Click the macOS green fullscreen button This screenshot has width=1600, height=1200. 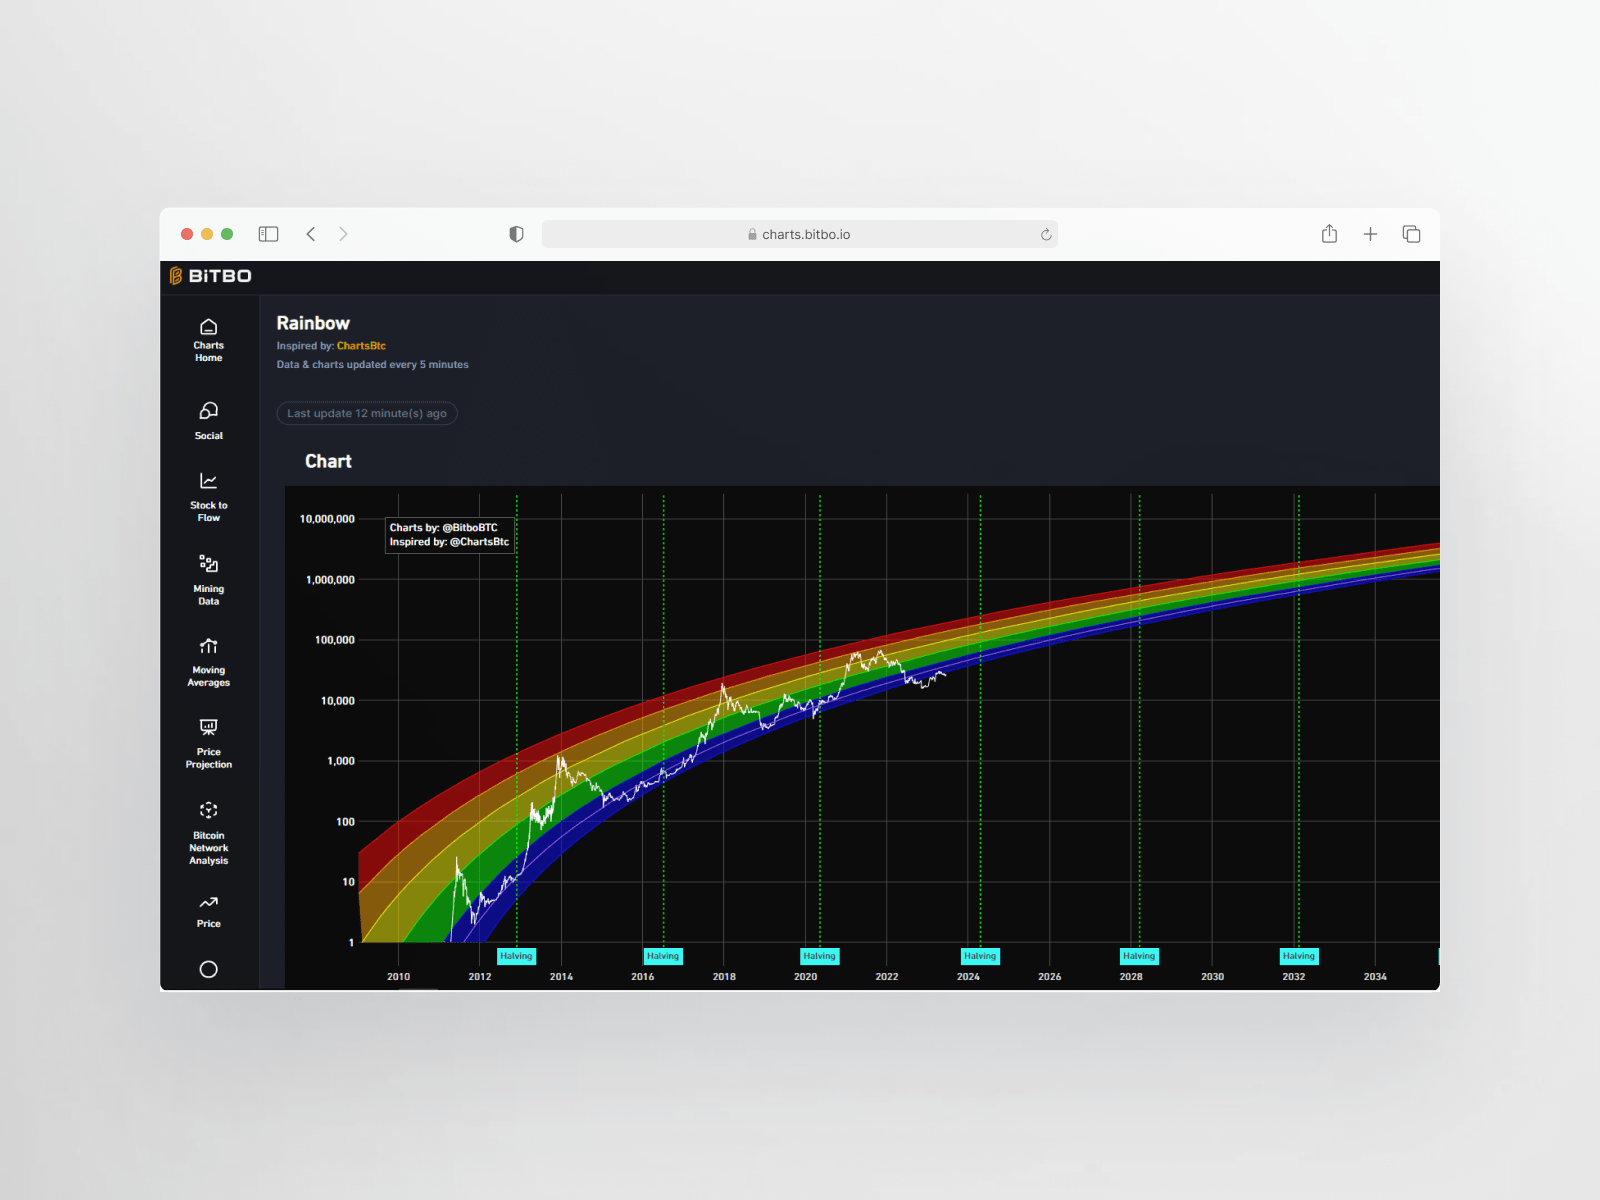[227, 234]
